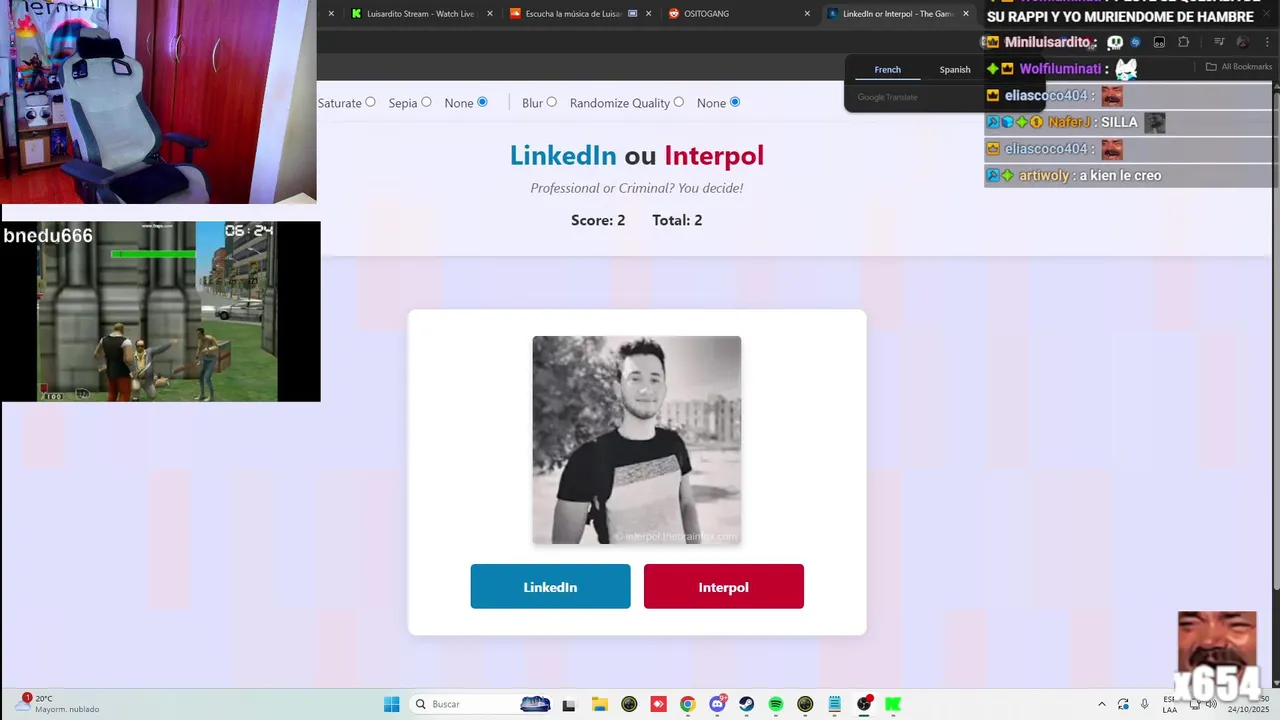Viewport: 1280px width, 720px height.
Task: Close the Escucha la música tab
Action: (649, 14)
